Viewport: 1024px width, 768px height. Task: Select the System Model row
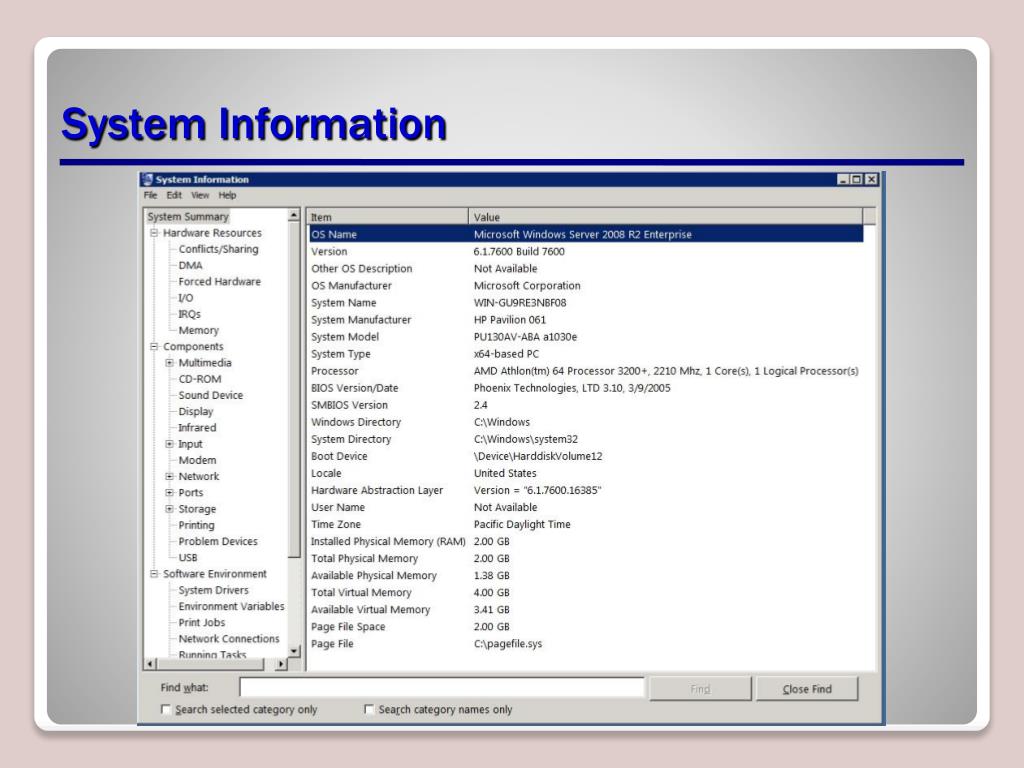tap(586, 337)
